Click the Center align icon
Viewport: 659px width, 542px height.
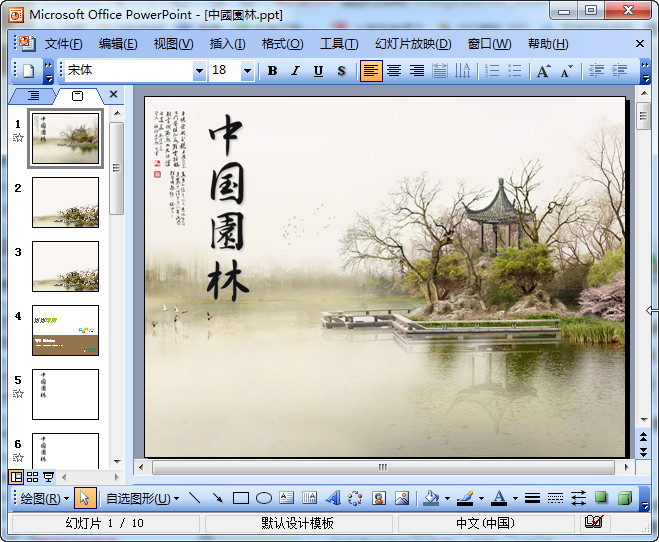point(394,71)
